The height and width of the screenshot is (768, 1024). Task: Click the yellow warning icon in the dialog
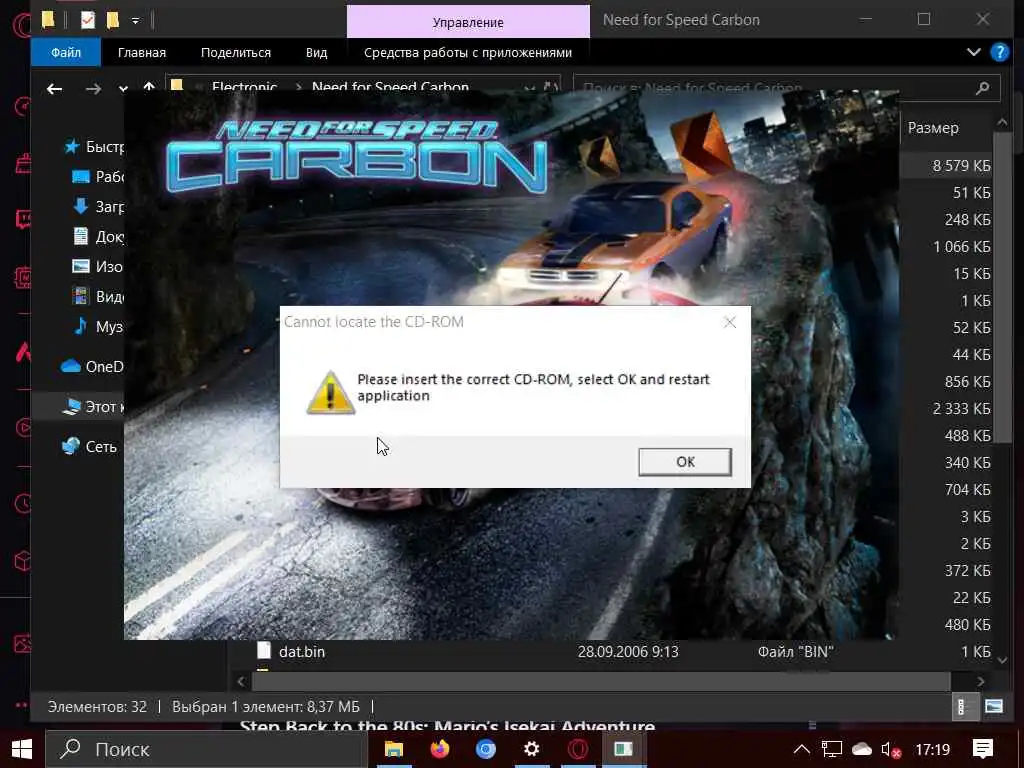(330, 392)
